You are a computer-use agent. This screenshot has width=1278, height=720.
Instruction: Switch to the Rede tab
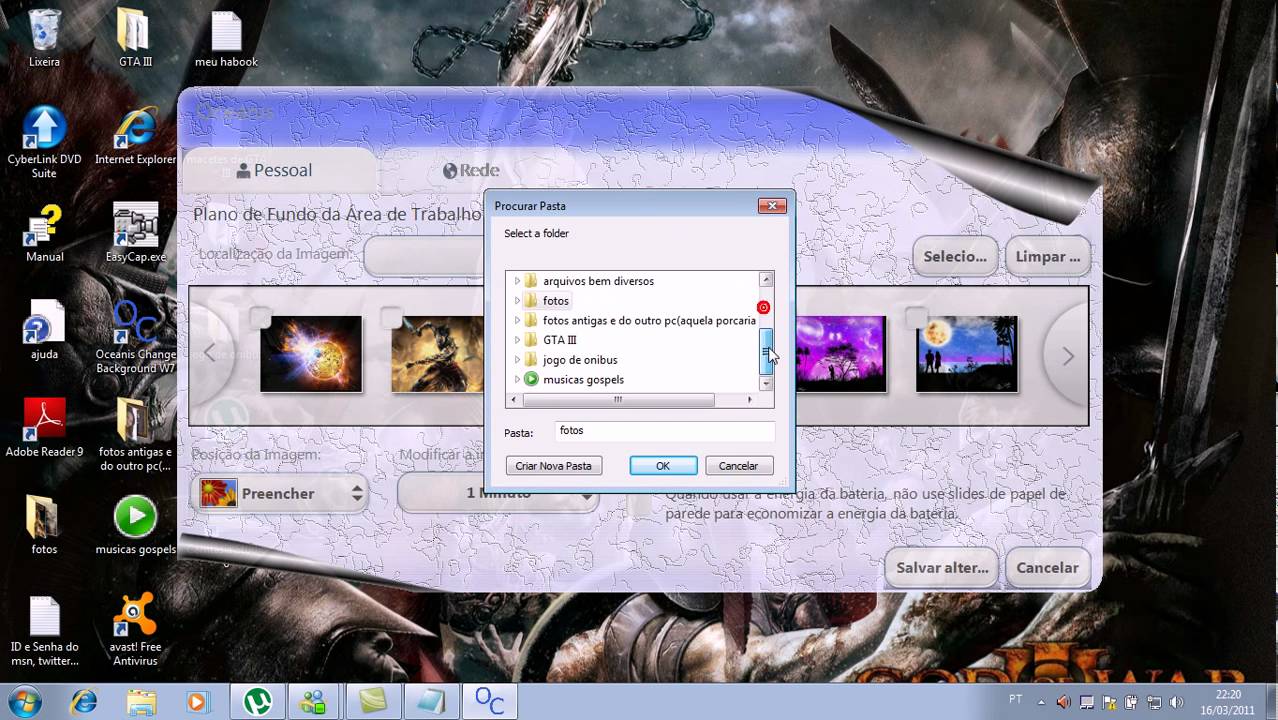(x=471, y=170)
